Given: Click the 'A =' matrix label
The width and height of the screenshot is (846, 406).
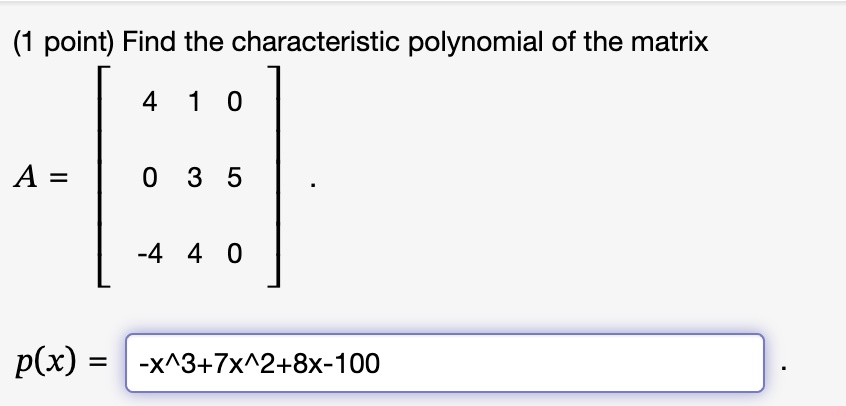Looking at the screenshot, I should [x=41, y=178].
